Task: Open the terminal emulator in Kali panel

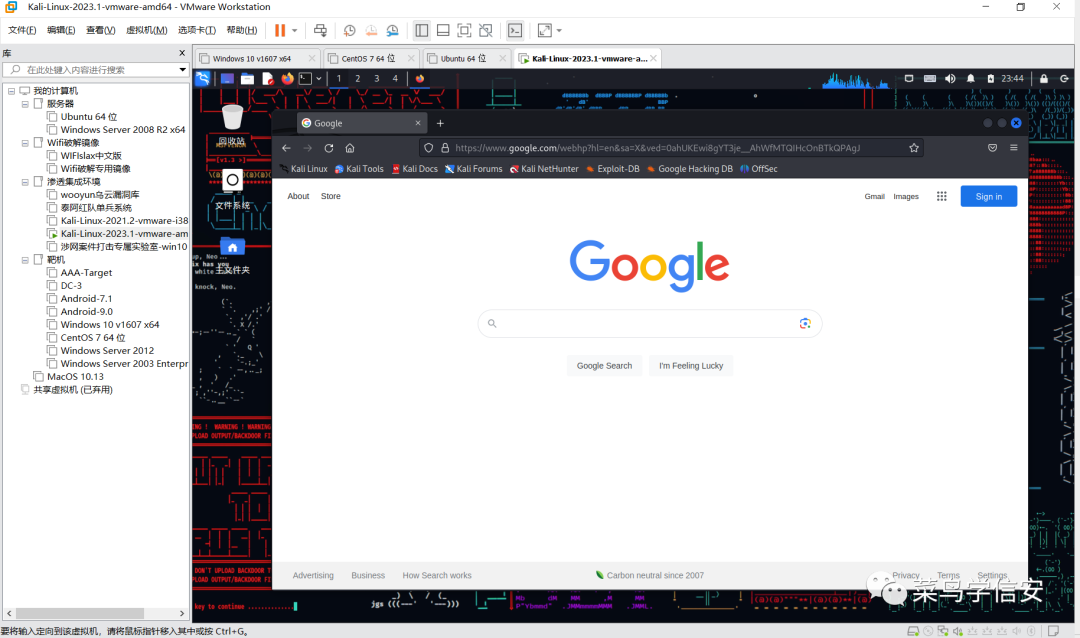Action: [305, 79]
